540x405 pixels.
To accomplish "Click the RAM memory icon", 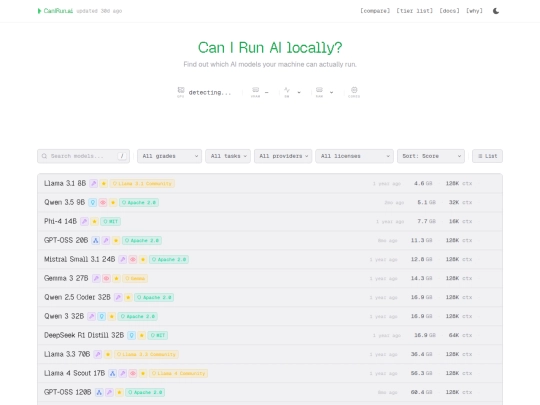I will tap(319, 90).
